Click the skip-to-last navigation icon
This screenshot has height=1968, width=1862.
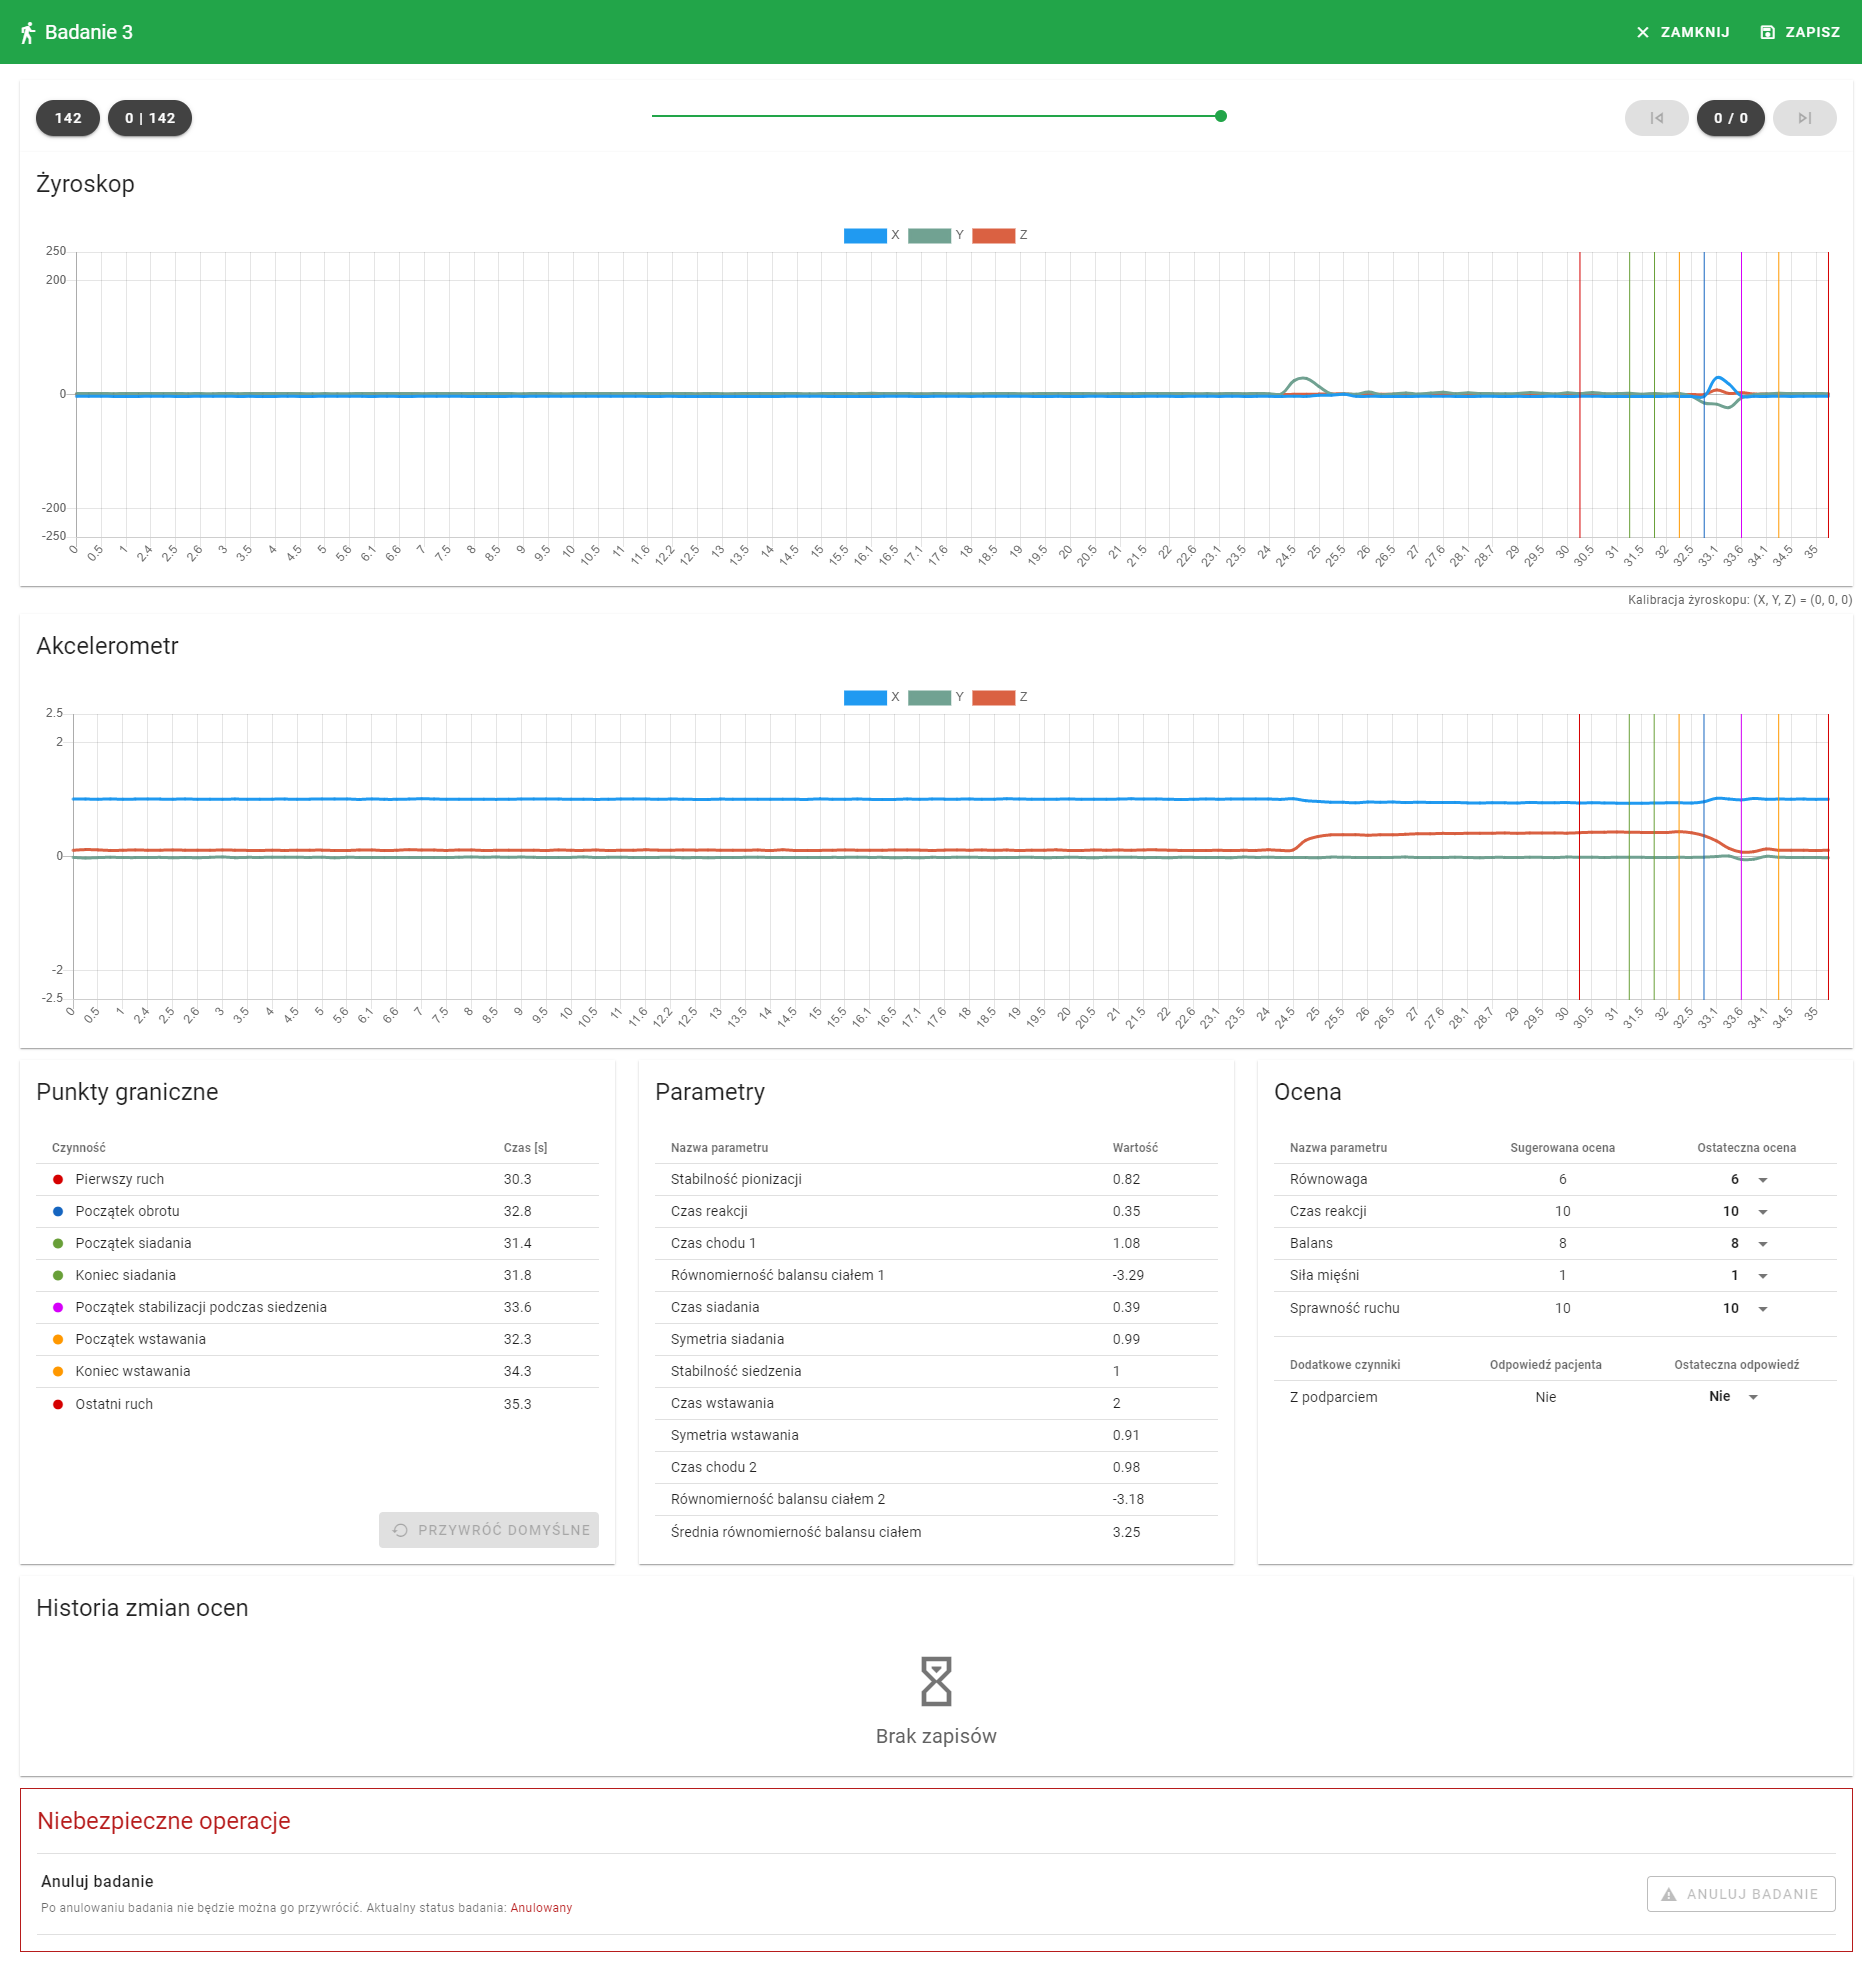1804,118
